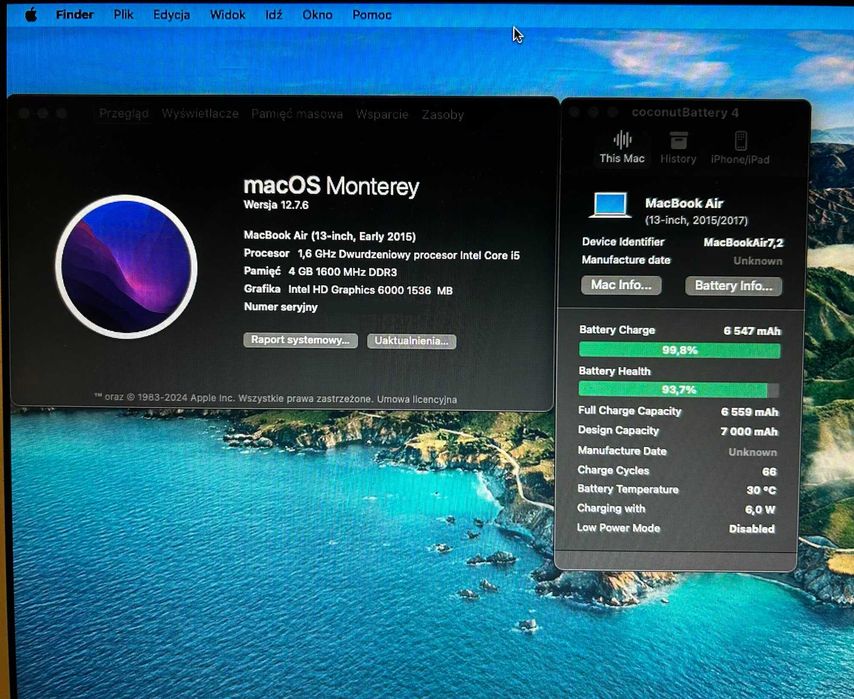Click the MacBook Air laptop icon
Screen dimensions: 854x699
610,205
